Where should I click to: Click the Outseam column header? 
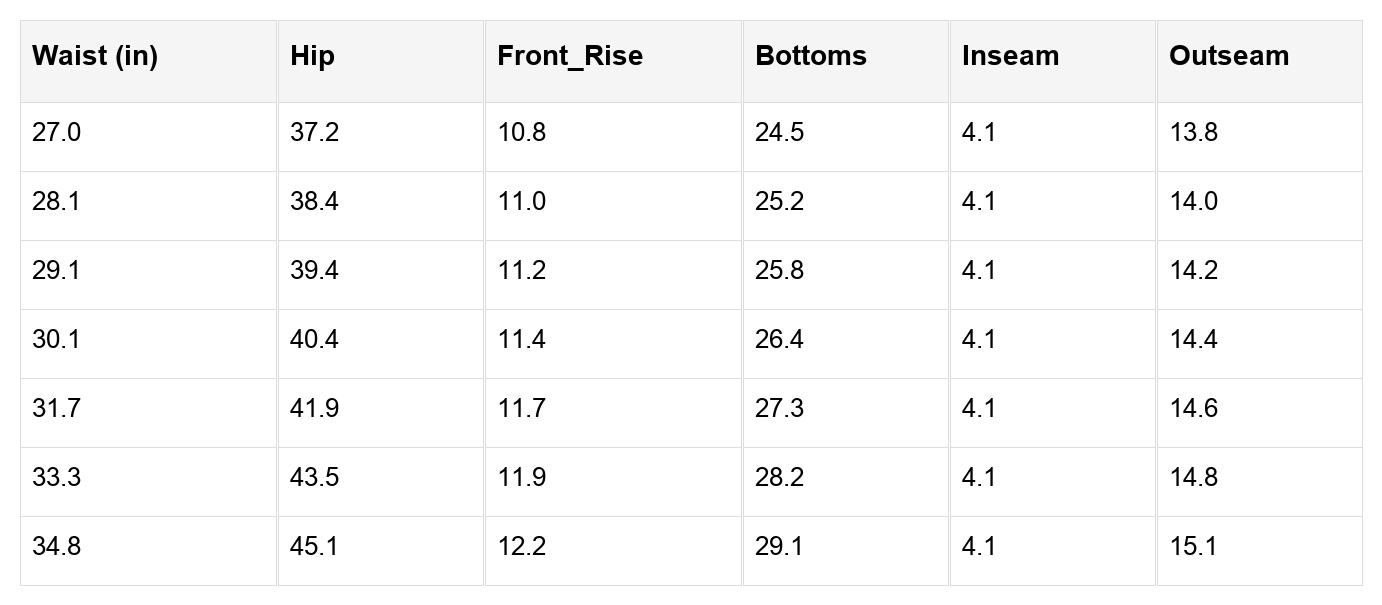[x=1260, y=61]
